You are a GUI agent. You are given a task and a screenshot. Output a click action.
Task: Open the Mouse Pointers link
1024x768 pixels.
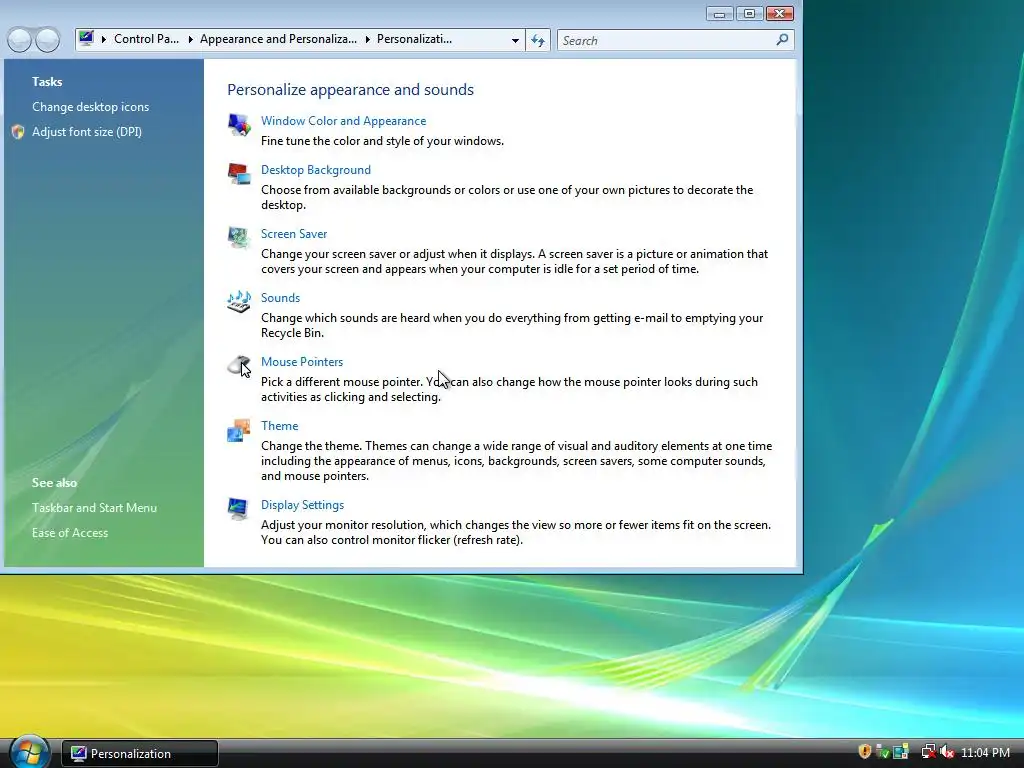(x=302, y=362)
